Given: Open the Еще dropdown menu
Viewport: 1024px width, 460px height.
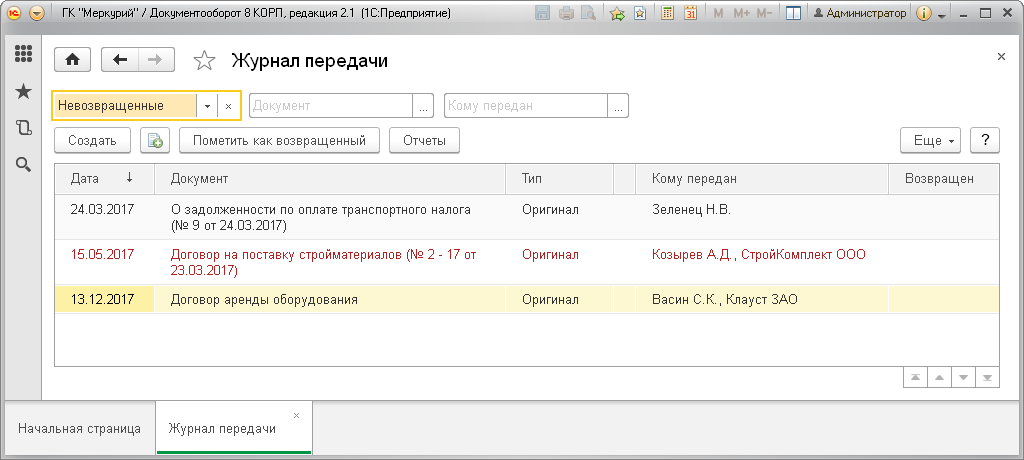Looking at the screenshot, I should [x=930, y=140].
